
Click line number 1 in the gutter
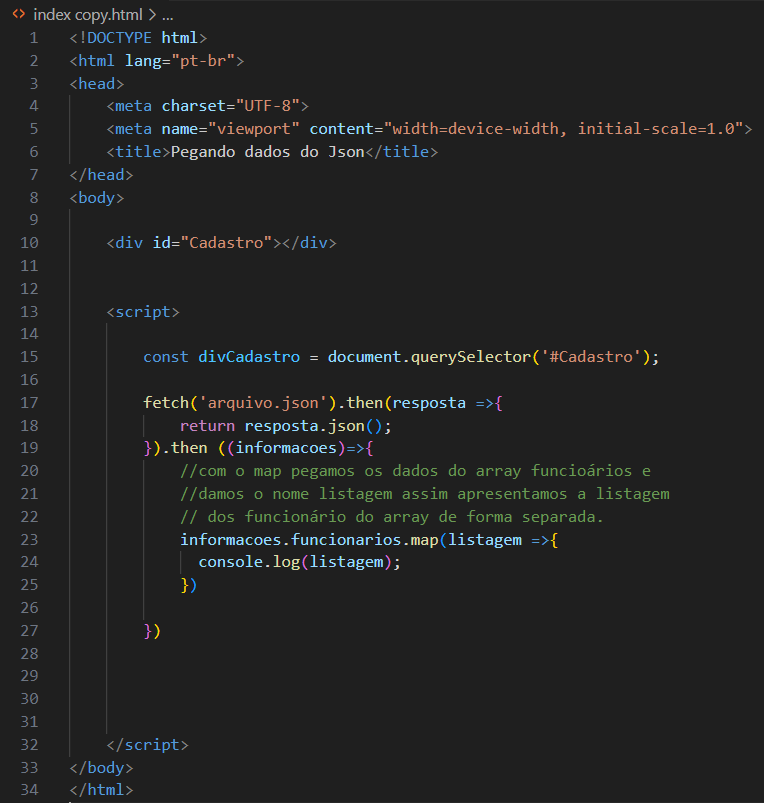(34, 38)
